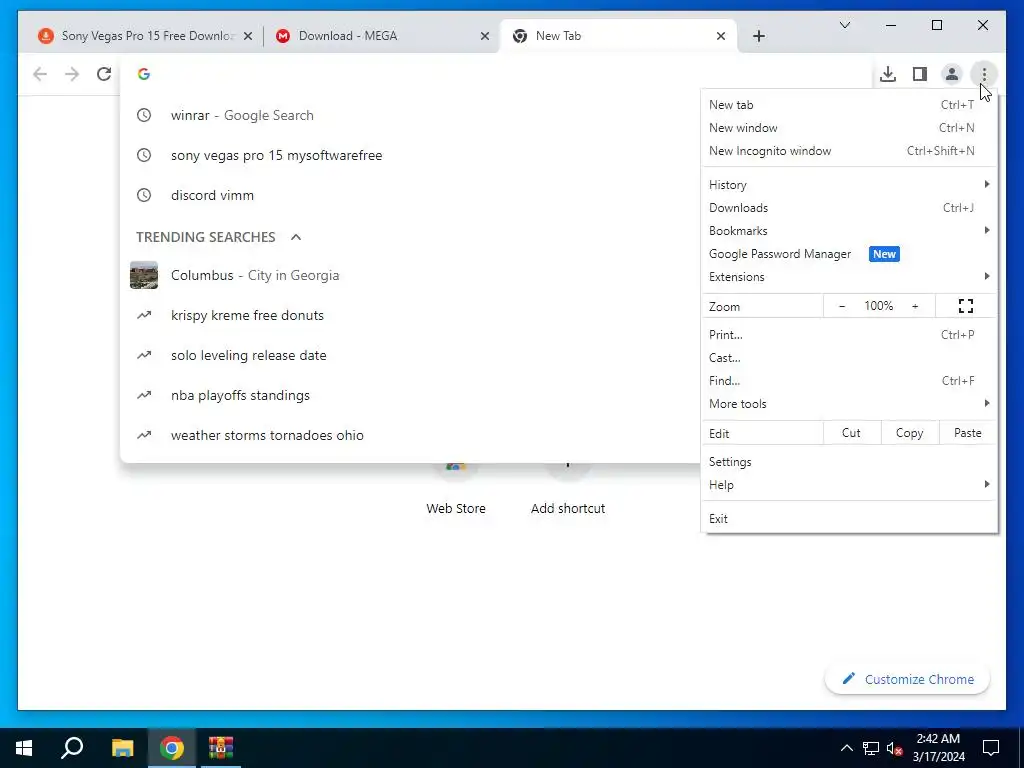
Task: Click the browser back arrow
Action: pyautogui.click(x=40, y=74)
